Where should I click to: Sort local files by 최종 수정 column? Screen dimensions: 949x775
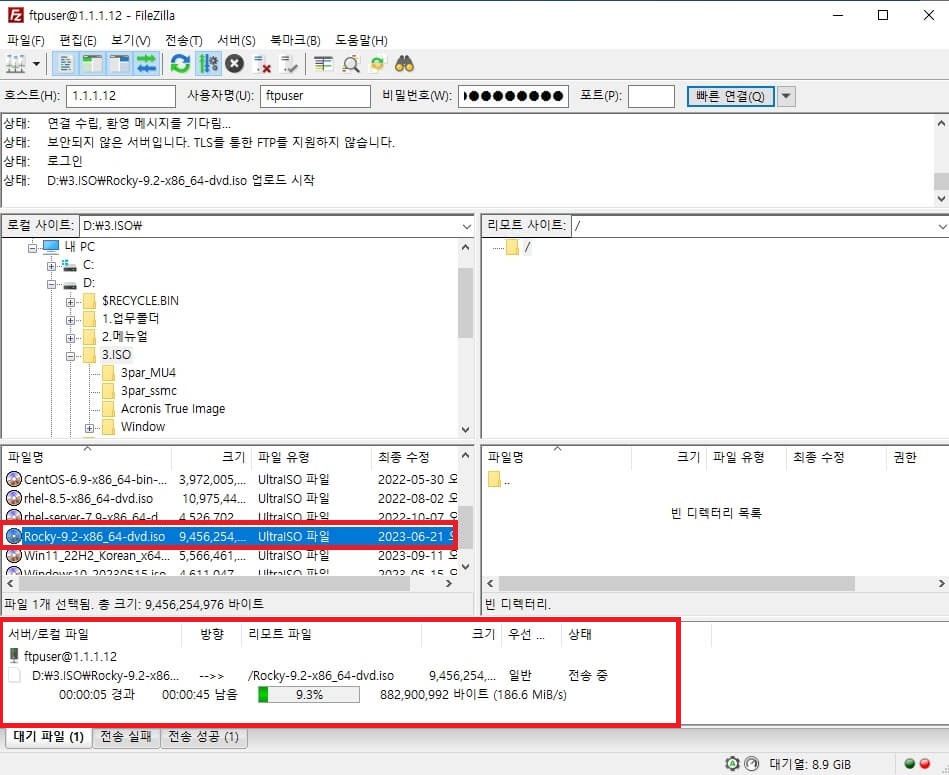415,457
